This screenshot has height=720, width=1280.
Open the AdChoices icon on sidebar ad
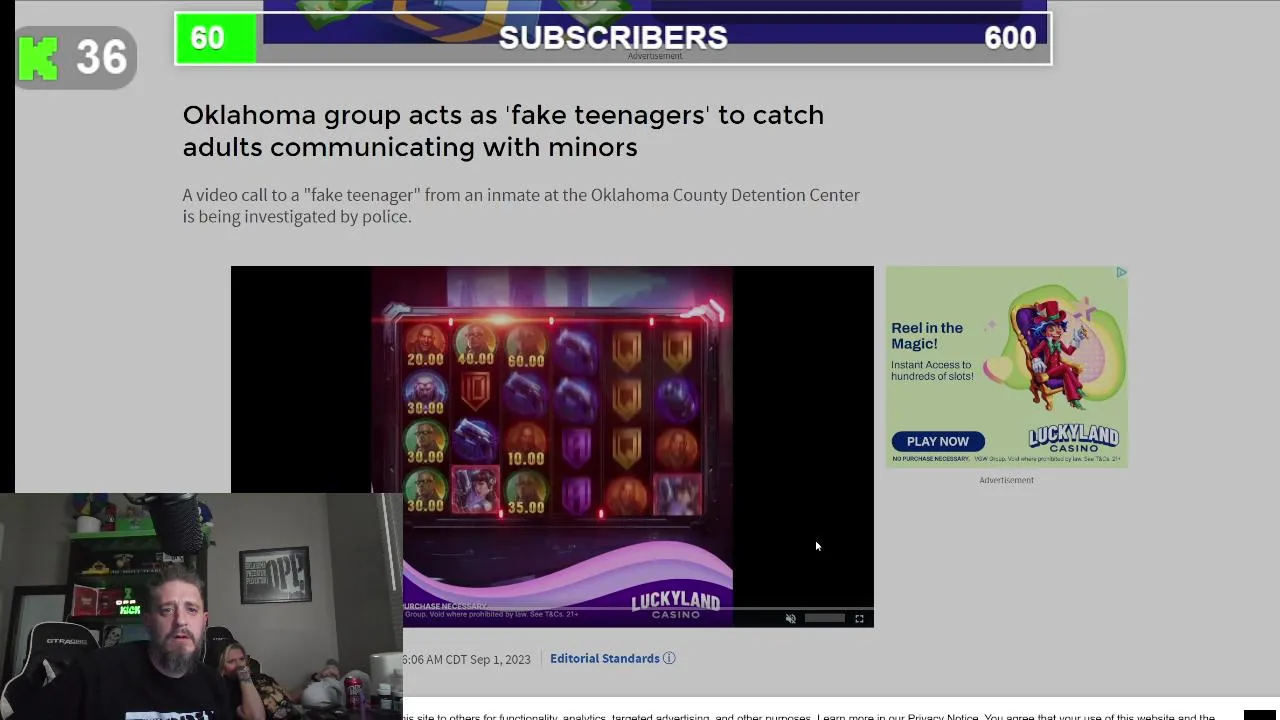pyautogui.click(x=1121, y=272)
